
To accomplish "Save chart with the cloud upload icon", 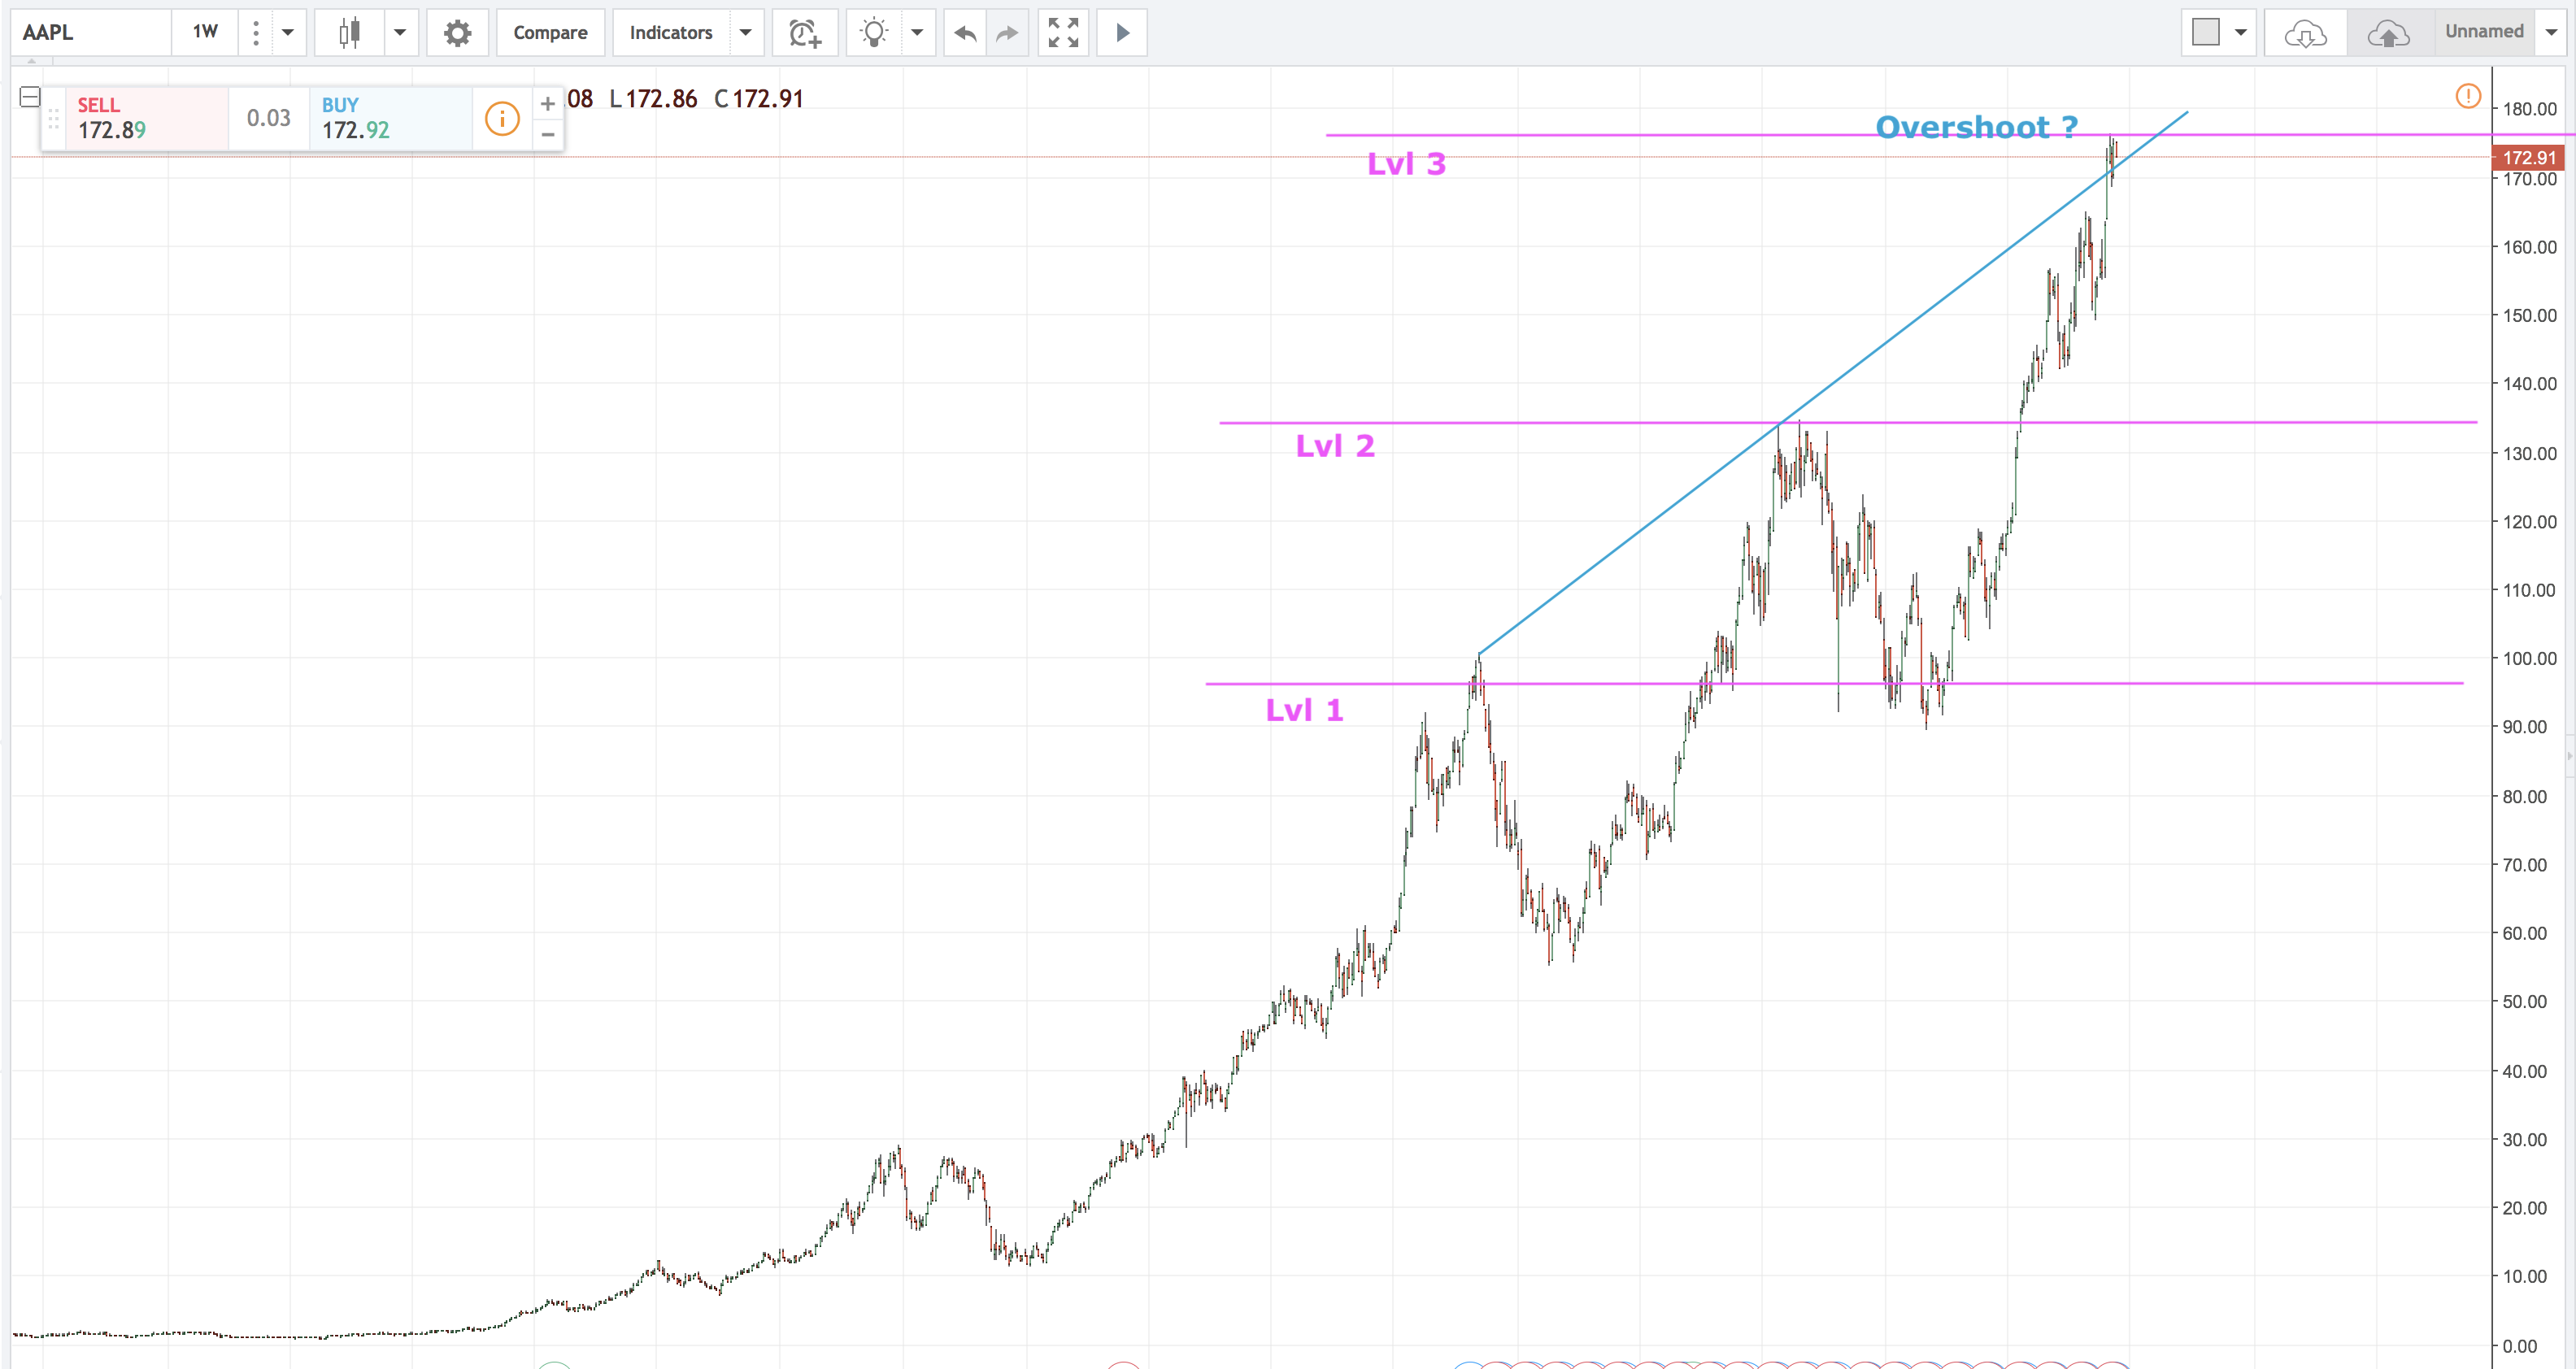I will click(x=2389, y=33).
